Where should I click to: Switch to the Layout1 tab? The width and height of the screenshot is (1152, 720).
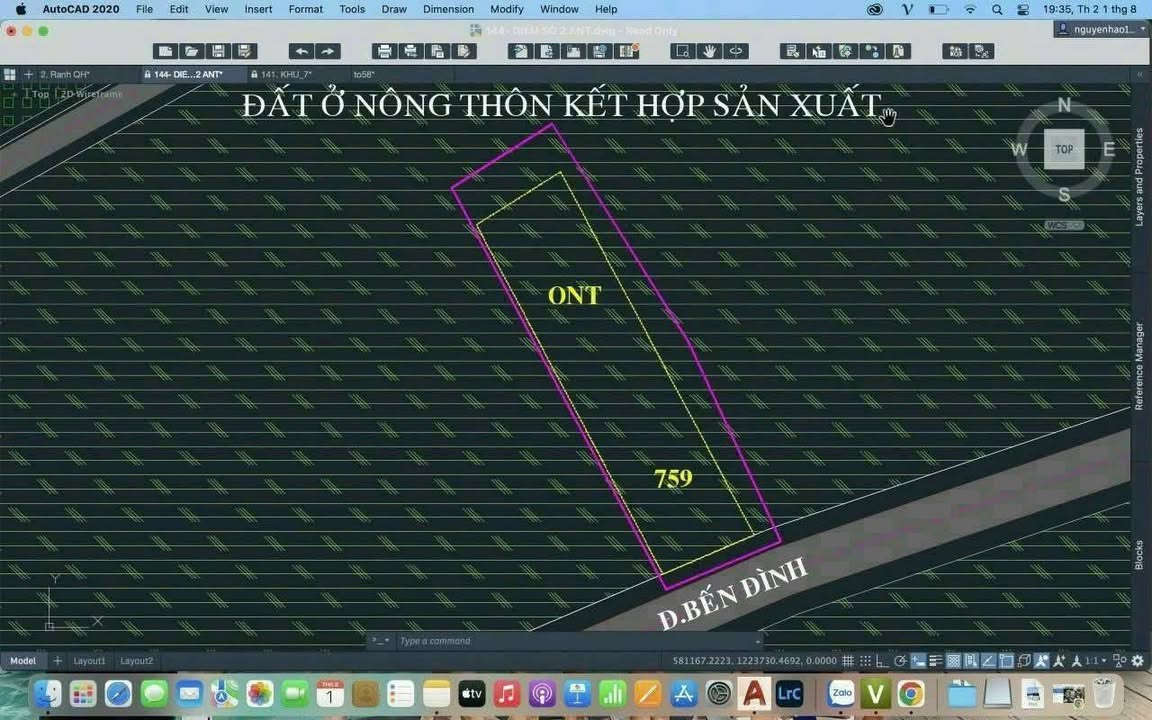tap(89, 660)
